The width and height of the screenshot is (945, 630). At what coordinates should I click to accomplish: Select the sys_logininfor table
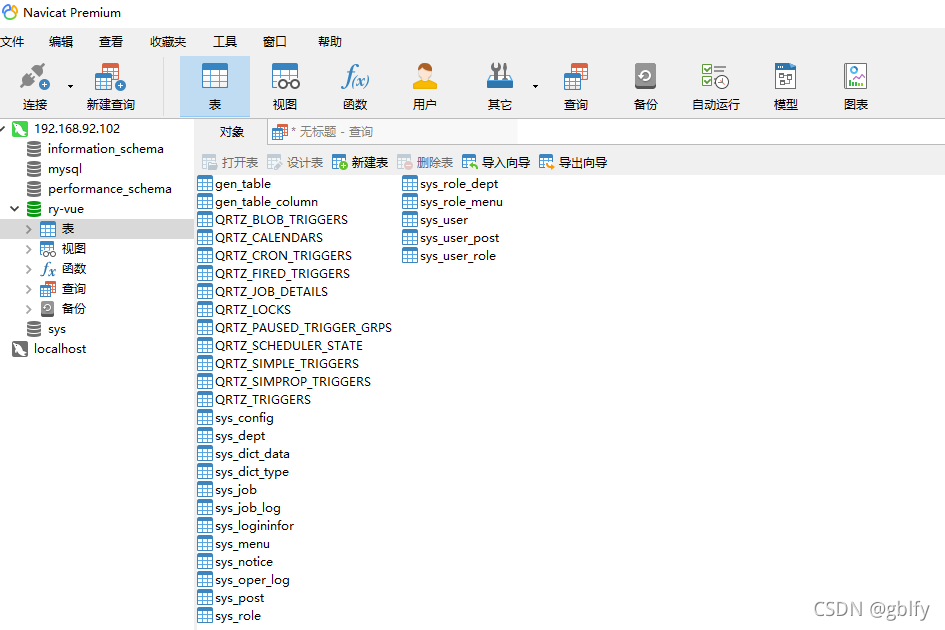coord(254,526)
